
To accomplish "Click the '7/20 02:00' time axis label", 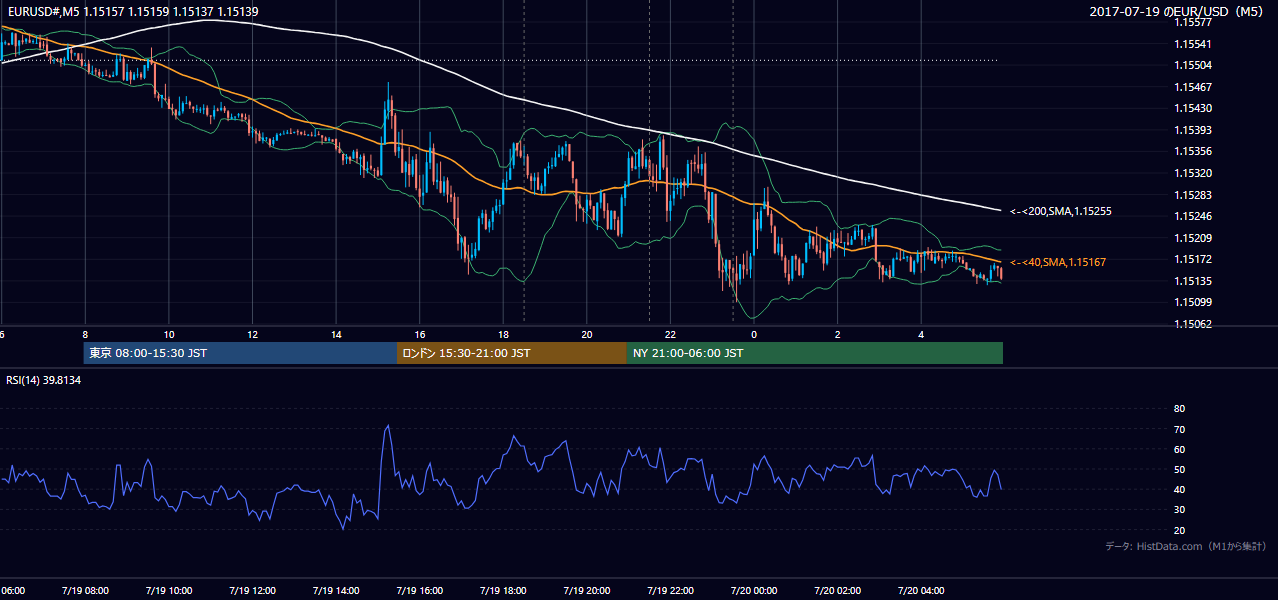I will click(x=838, y=591).
